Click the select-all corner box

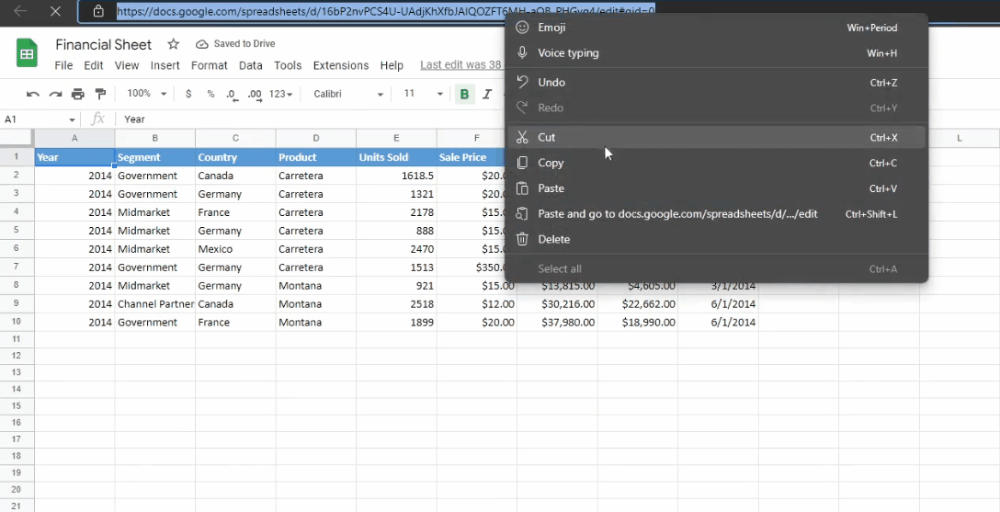point(17,138)
